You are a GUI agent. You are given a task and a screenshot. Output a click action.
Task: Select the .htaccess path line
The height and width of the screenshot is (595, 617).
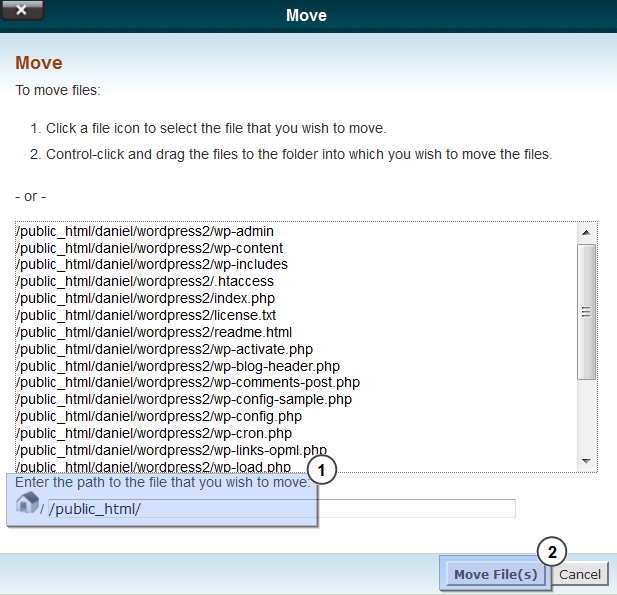click(x=145, y=281)
